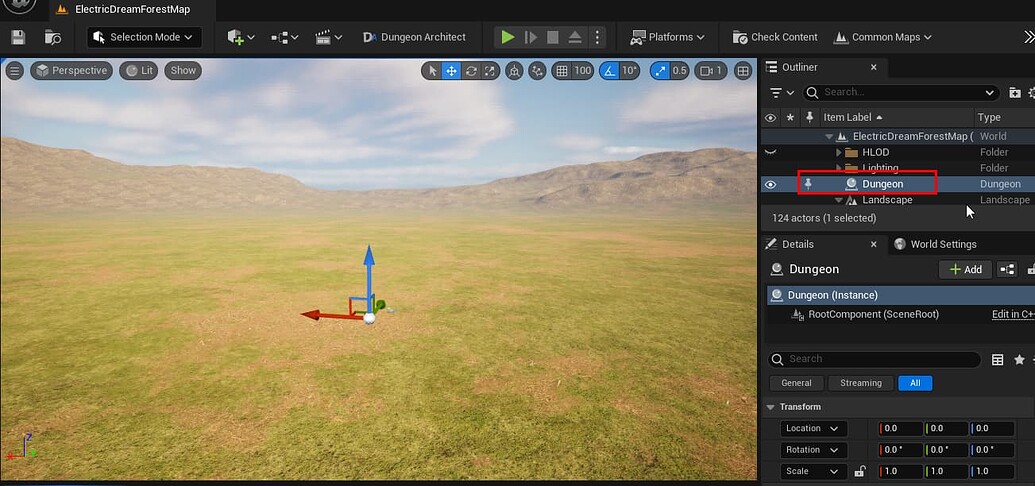Viewport: 1035px width, 486px height.
Task: Select the Streaming filter in Details
Action: pos(860,383)
